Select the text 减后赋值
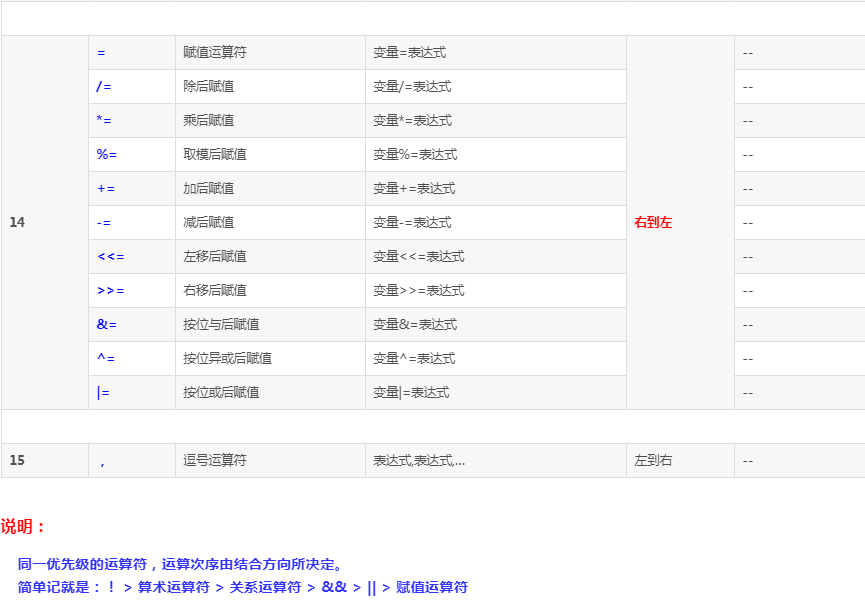 click(209, 222)
